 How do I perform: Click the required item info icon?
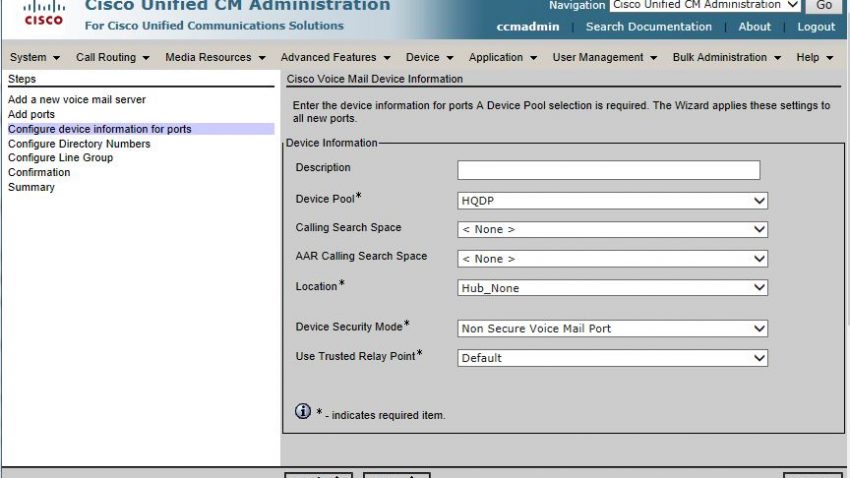coord(303,411)
